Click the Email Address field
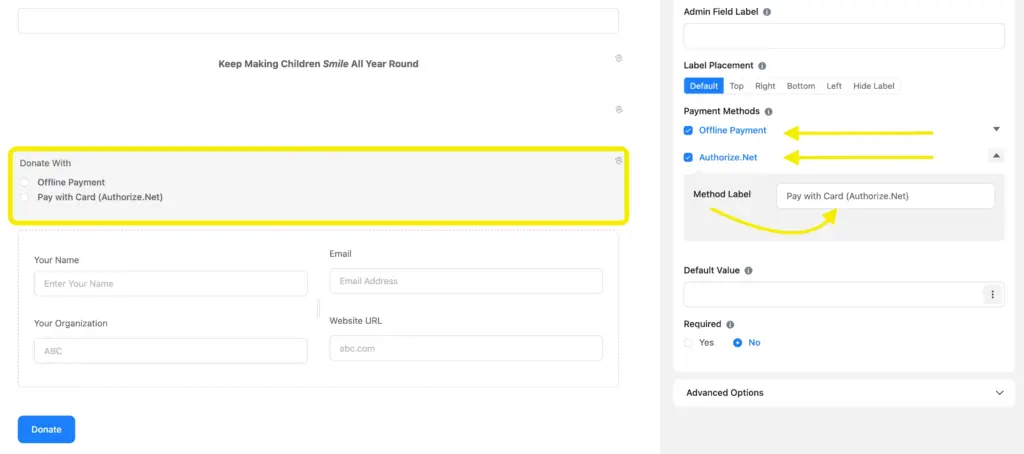Viewport: 1024px width, 454px height. coord(466,282)
